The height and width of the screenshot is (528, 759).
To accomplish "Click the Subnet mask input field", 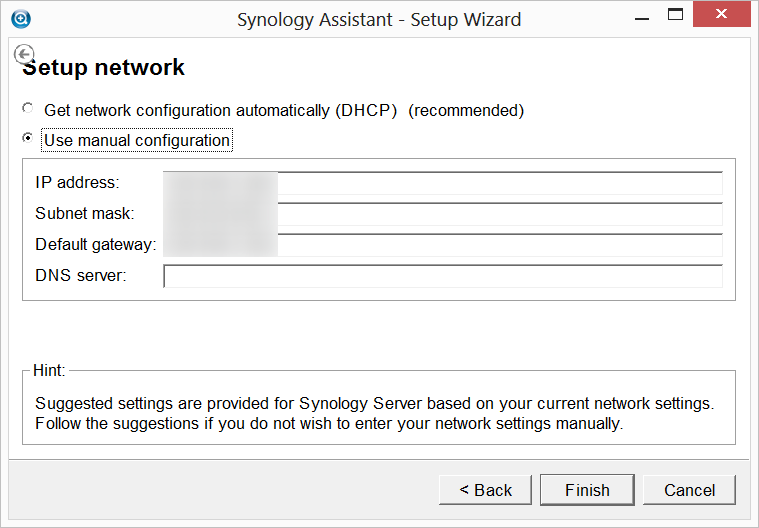I will point(443,214).
